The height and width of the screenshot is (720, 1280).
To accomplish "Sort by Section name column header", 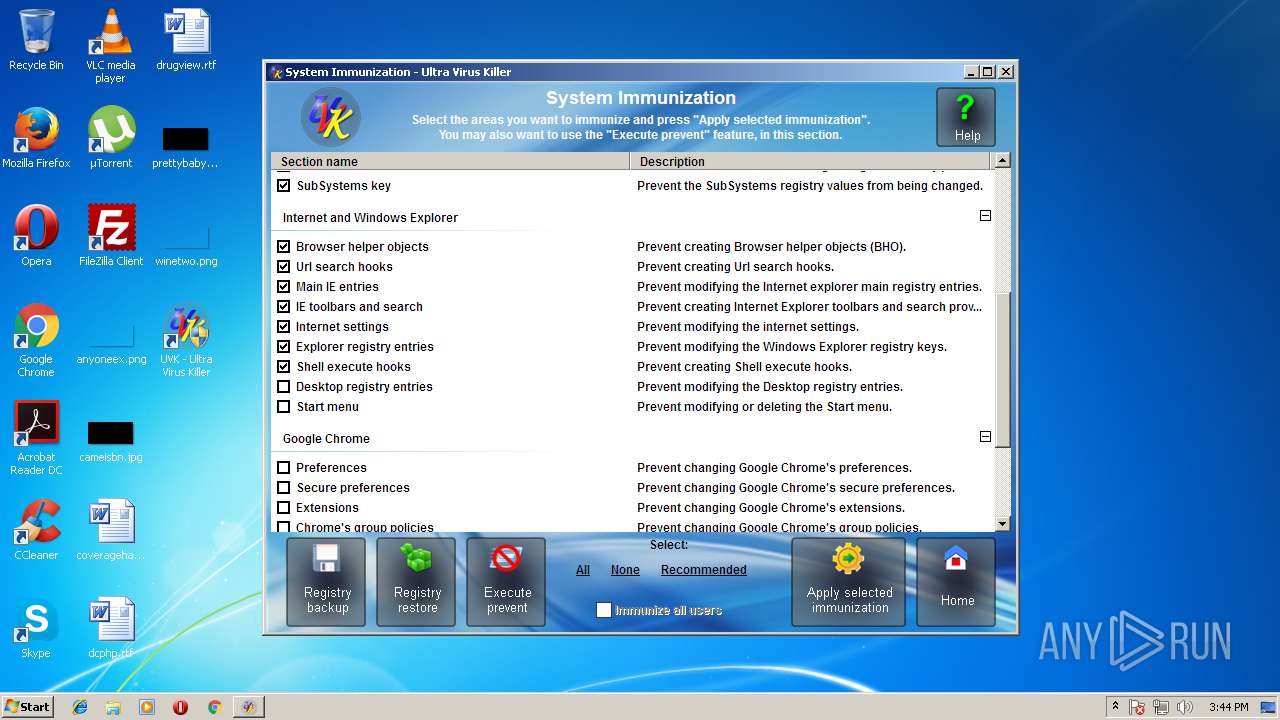I will 451,161.
